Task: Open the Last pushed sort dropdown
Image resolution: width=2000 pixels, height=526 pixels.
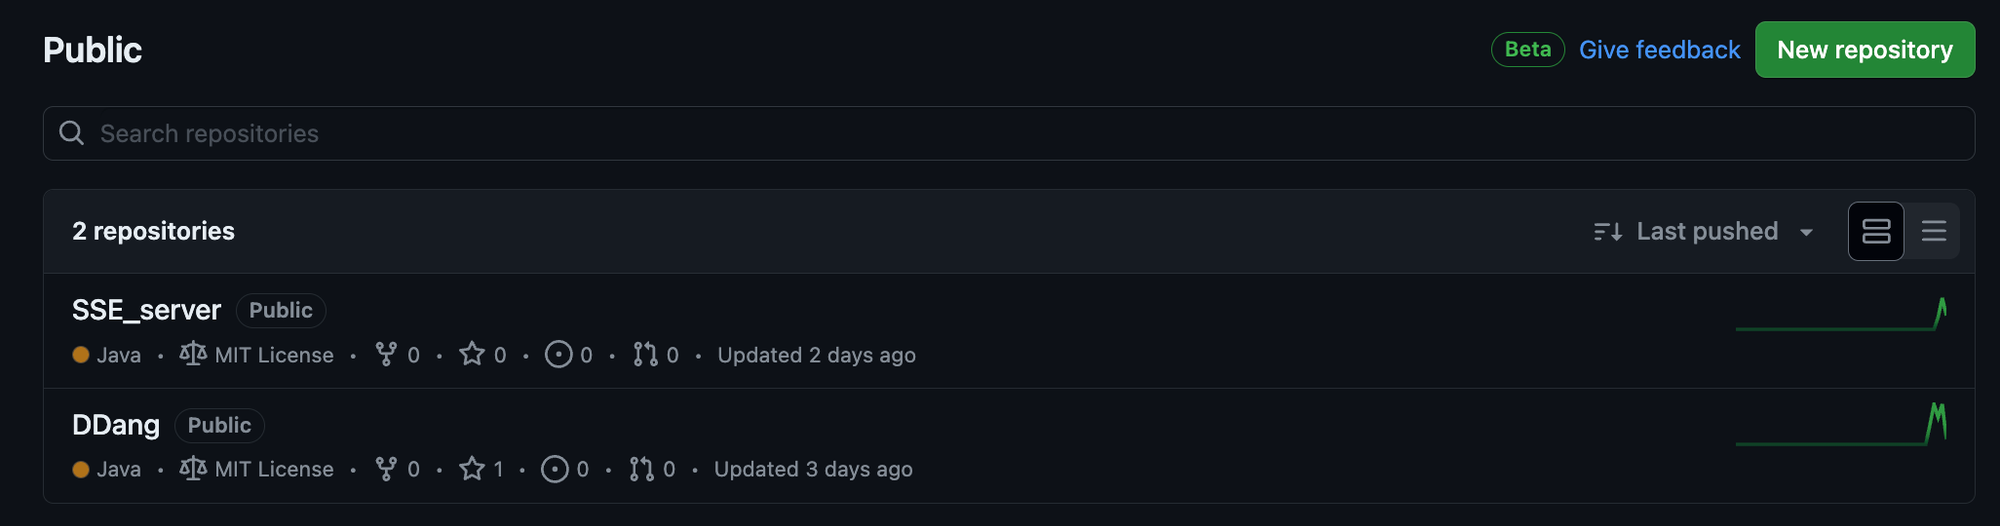Action: 1704,231
